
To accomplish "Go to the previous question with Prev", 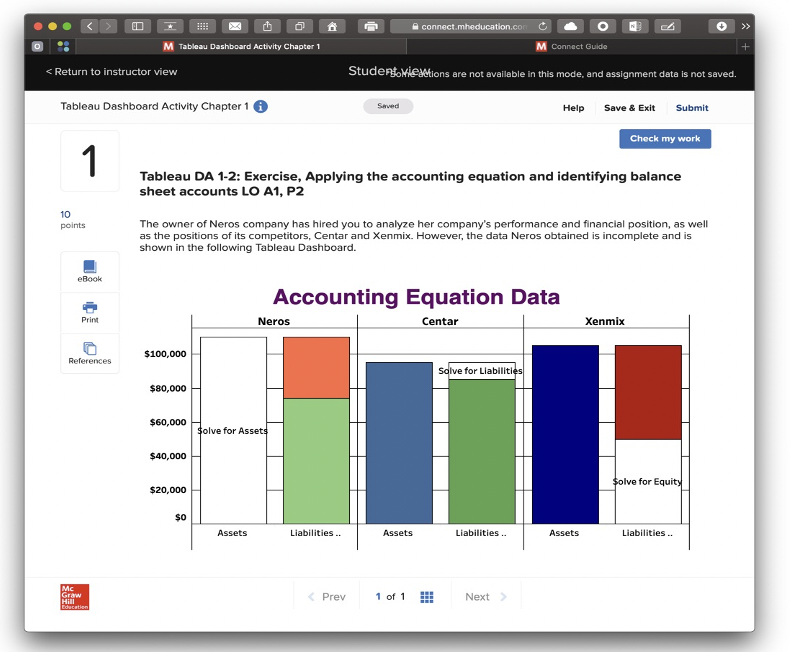I will point(326,597).
